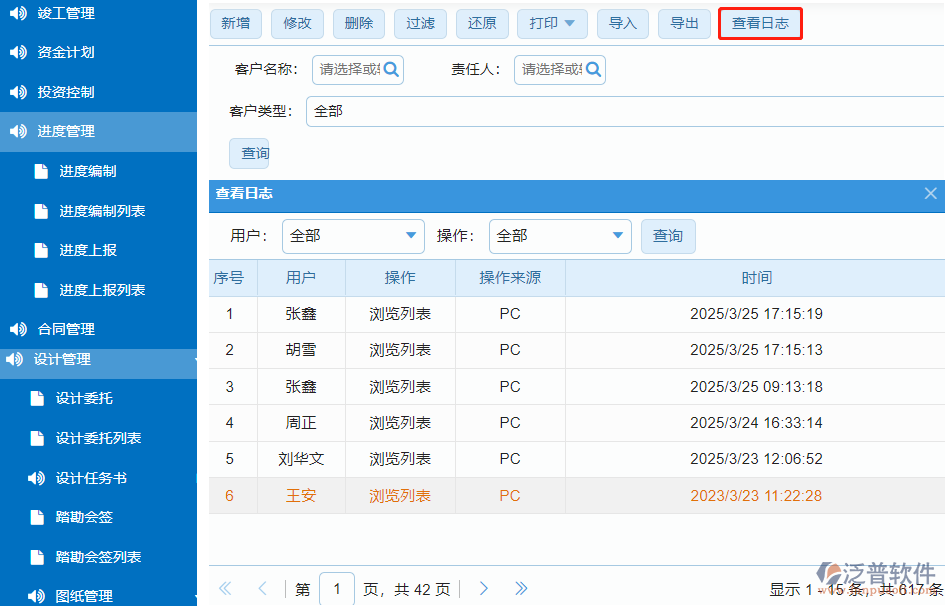Open the 用户 dropdown in log panel
The image size is (946, 606).
tap(353, 236)
